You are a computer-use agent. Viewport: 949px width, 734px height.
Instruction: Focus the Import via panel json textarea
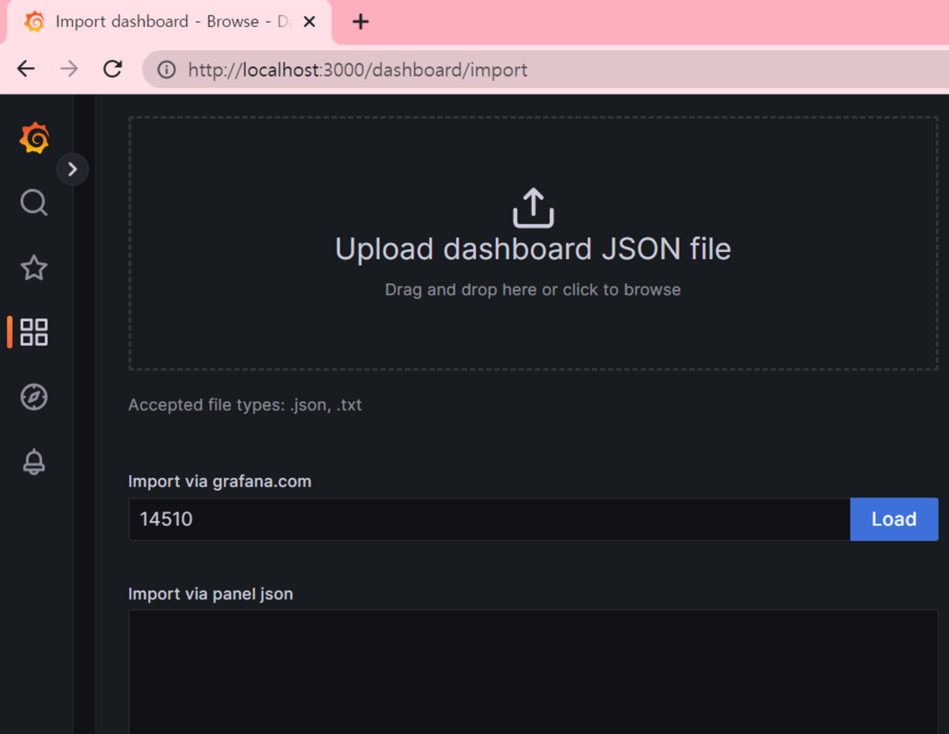tap(533, 672)
